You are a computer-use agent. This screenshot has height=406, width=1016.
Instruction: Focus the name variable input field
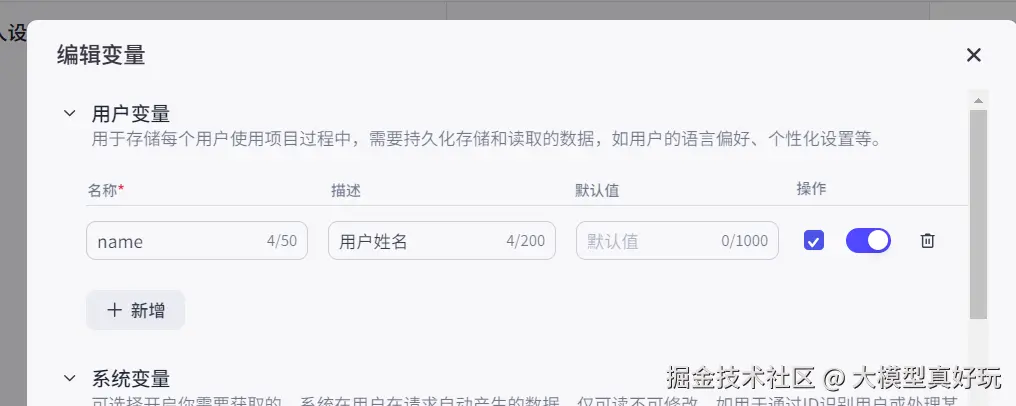pos(197,241)
